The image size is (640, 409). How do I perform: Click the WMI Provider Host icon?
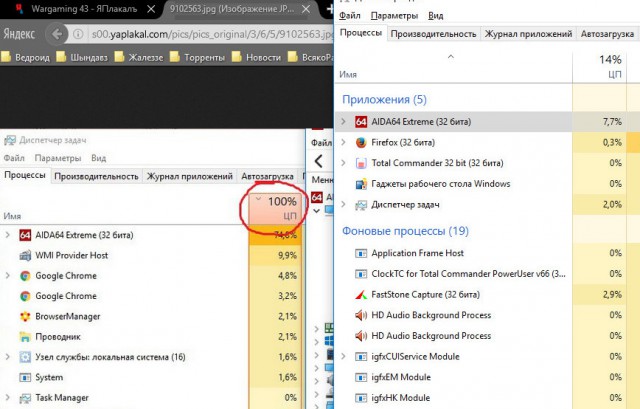pos(25,256)
